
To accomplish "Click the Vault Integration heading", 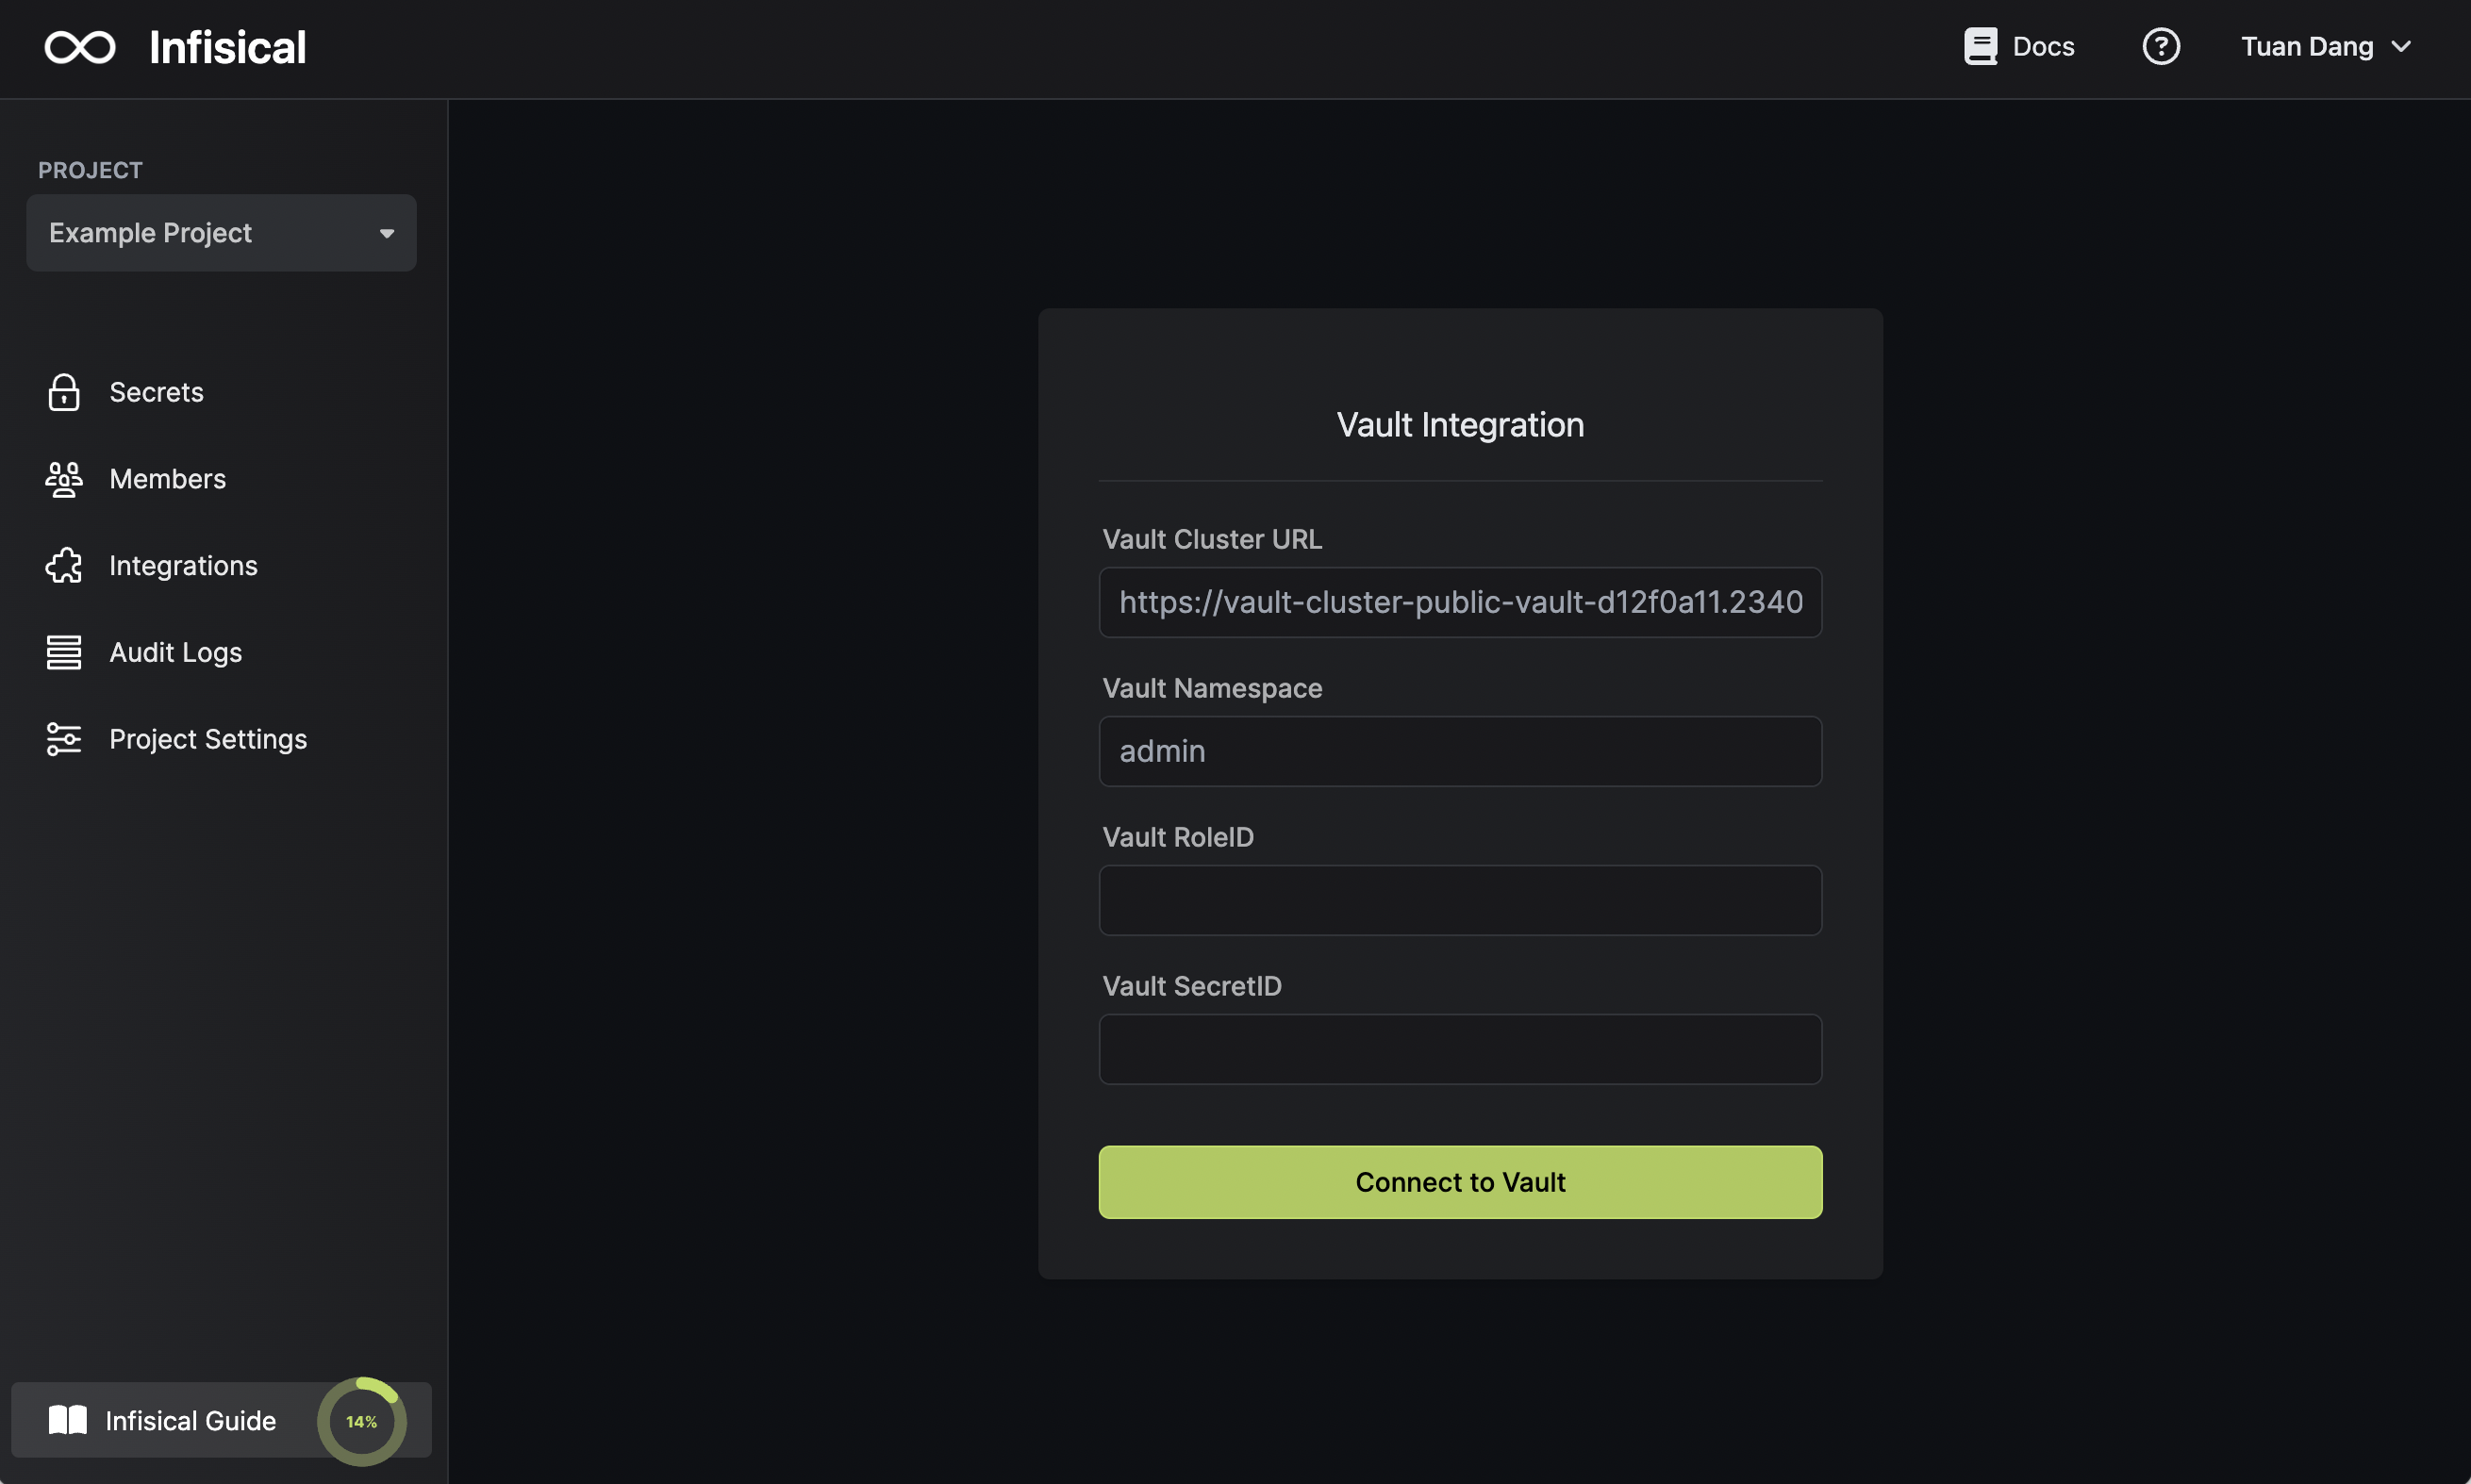I will pyautogui.click(x=1460, y=425).
